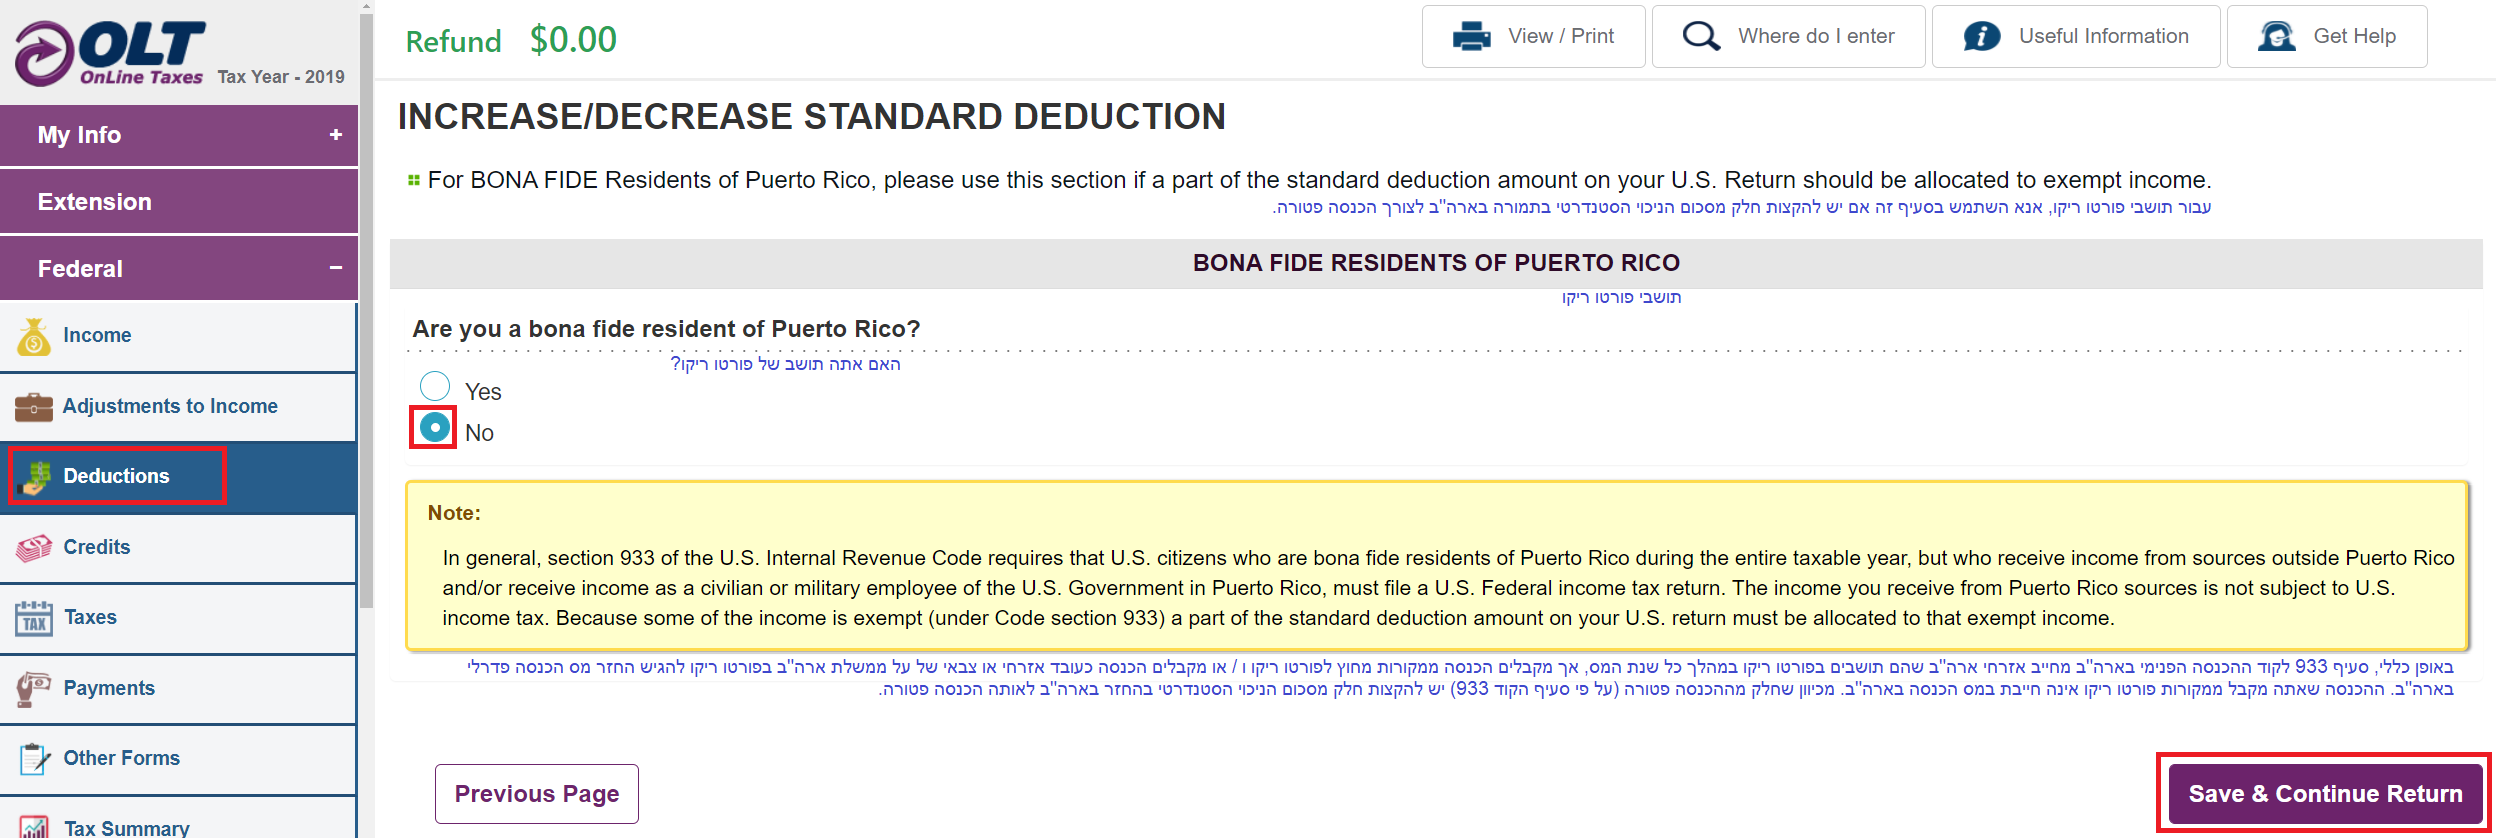Click the cash Credits icon
2496x838 pixels.
click(34, 548)
